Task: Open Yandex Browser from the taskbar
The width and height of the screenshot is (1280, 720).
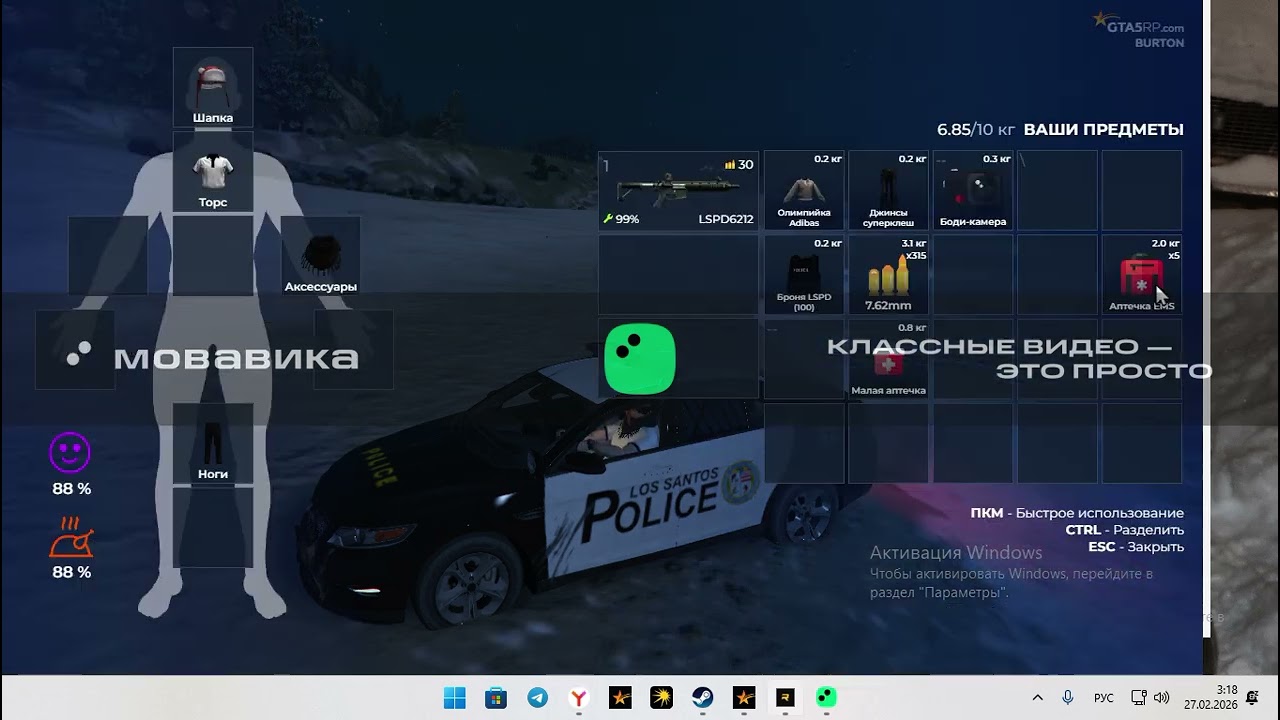Action: [579, 698]
